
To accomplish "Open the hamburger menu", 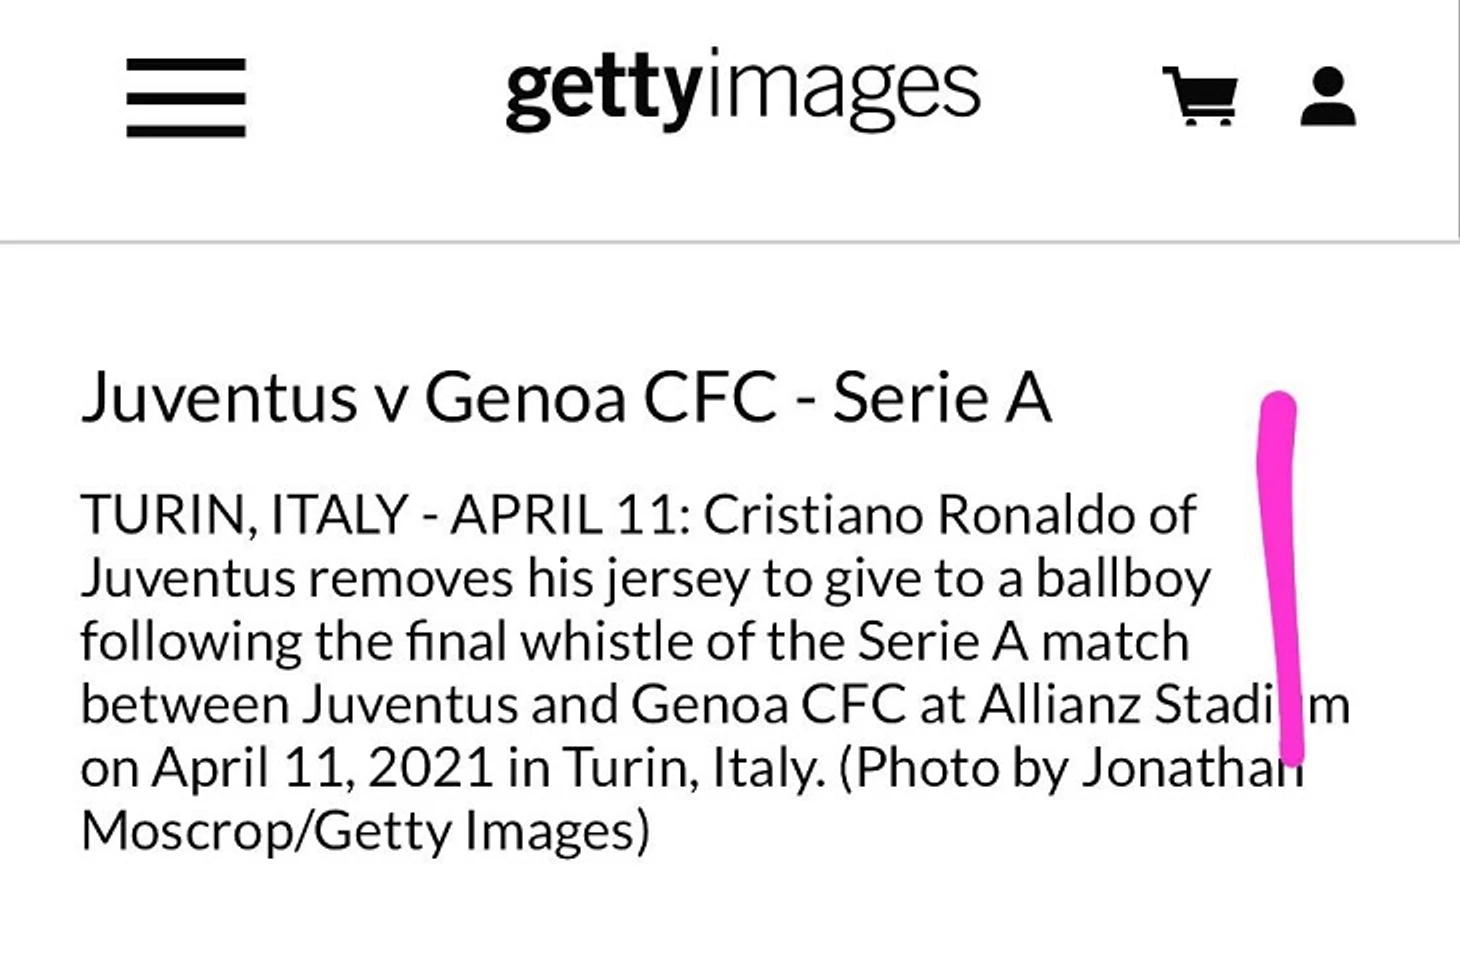I will [186, 97].
